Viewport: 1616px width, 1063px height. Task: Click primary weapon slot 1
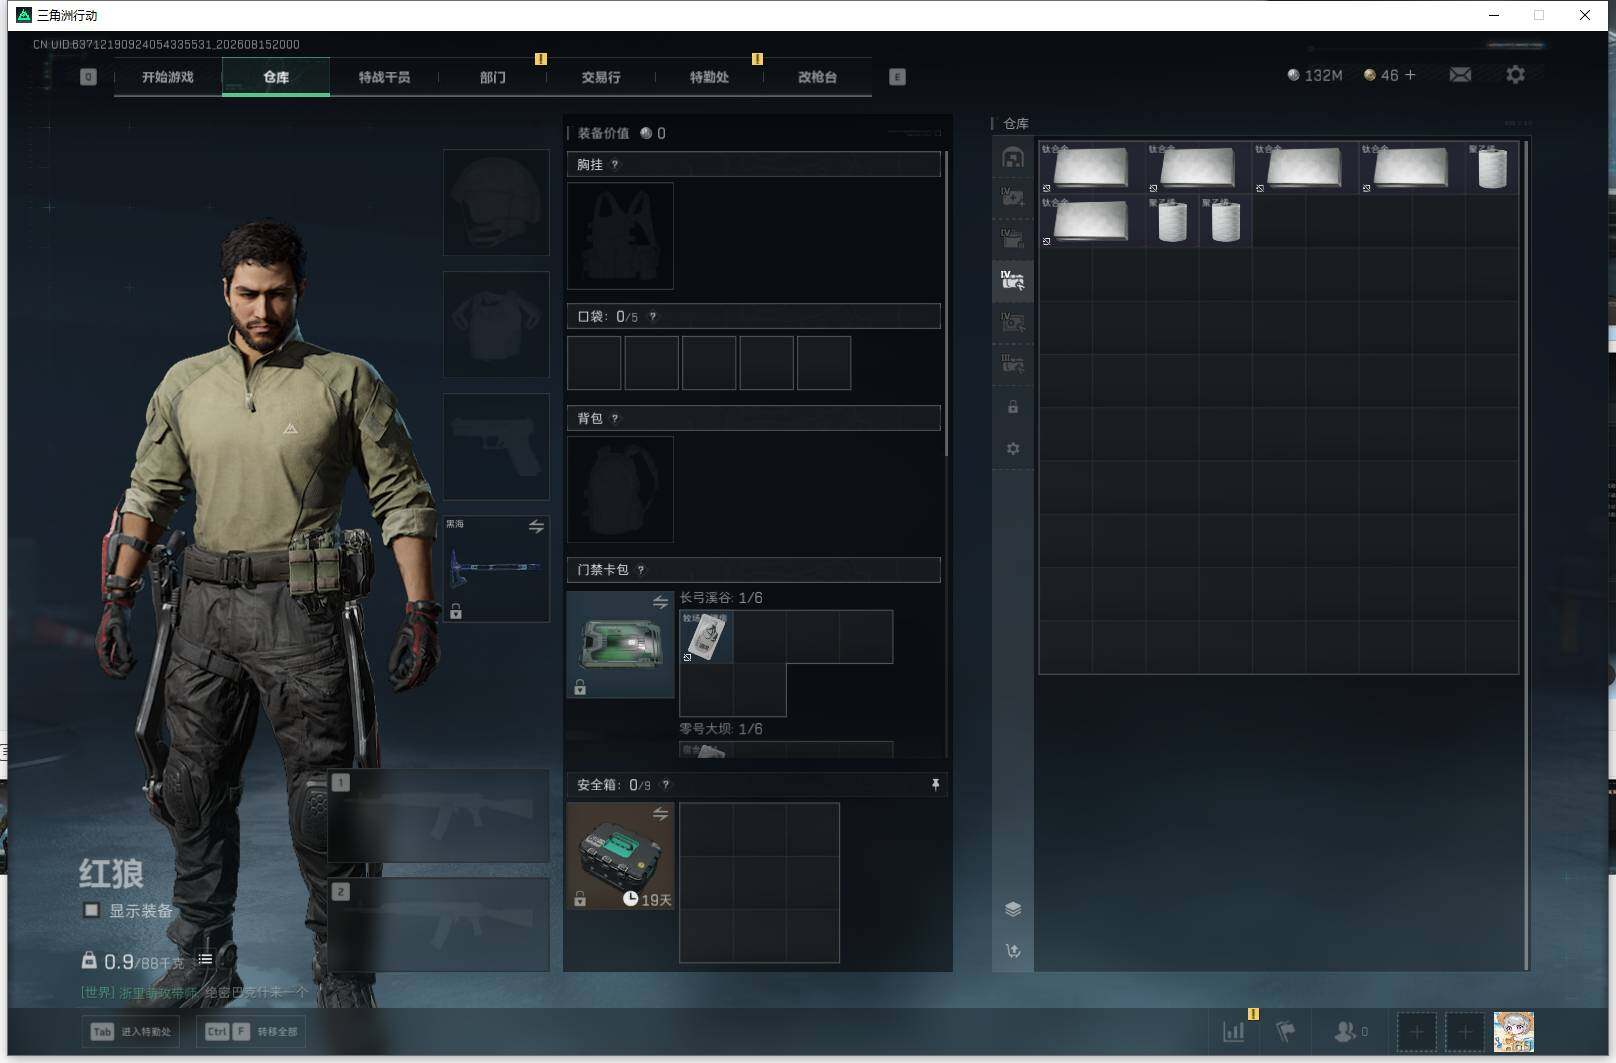[439, 816]
